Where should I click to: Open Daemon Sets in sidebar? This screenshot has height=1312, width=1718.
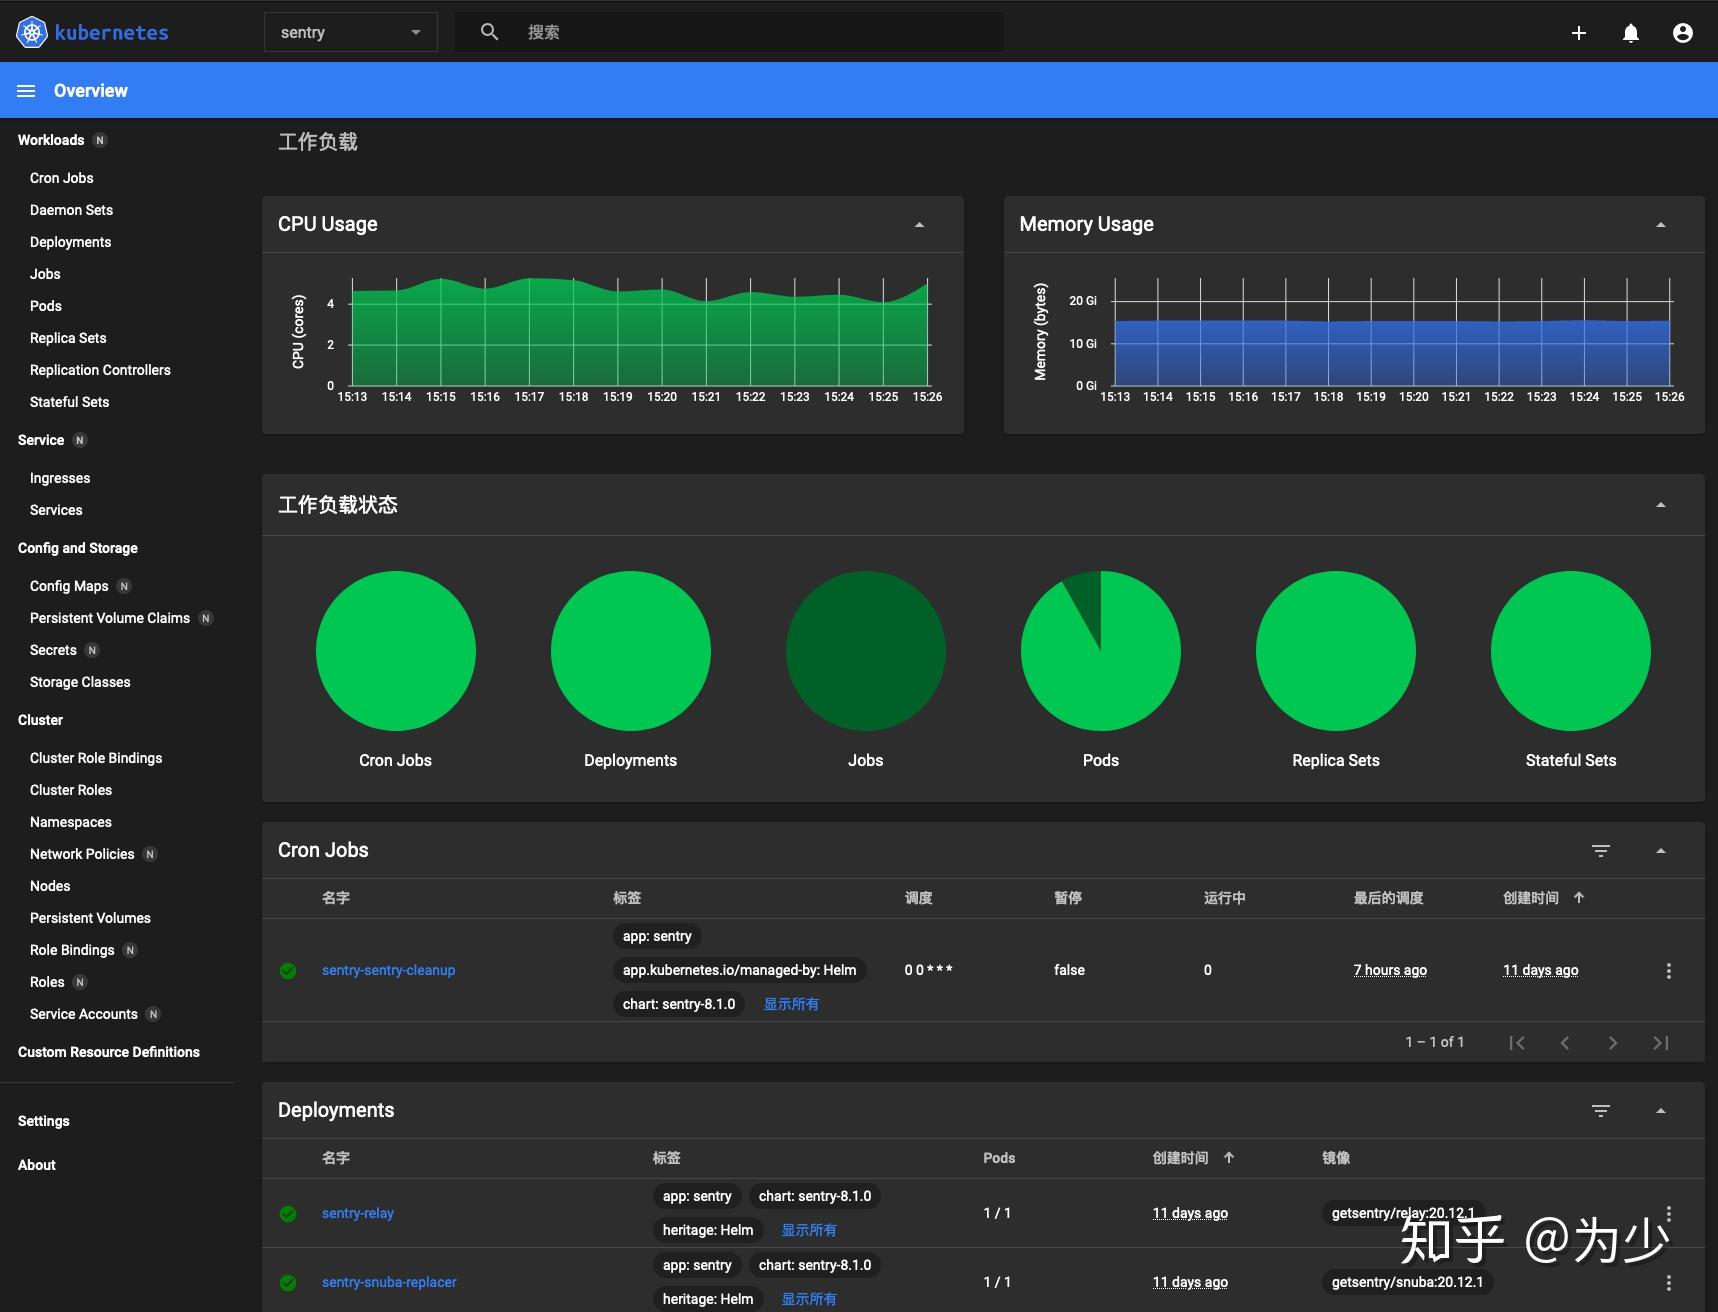[x=71, y=210]
